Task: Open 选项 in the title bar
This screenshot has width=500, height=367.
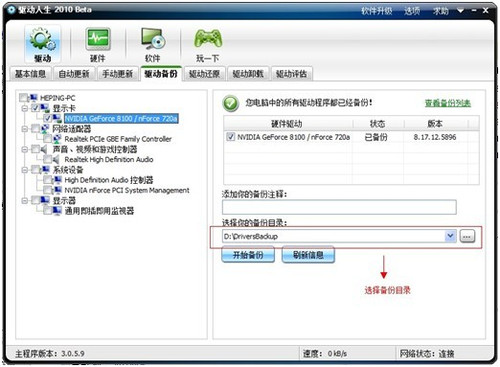Action: click(x=412, y=11)
